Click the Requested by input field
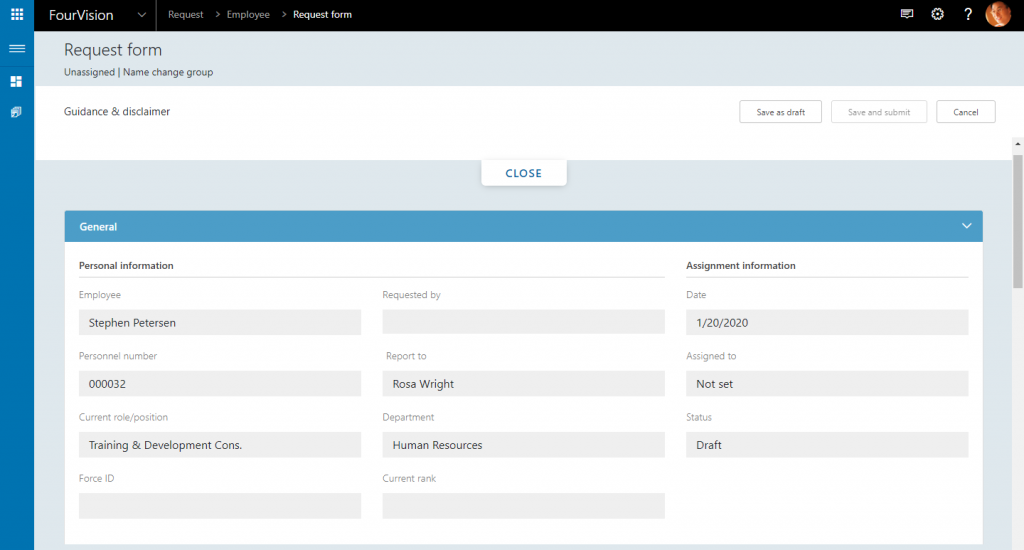1024x550 pixels. coord(523,322)
